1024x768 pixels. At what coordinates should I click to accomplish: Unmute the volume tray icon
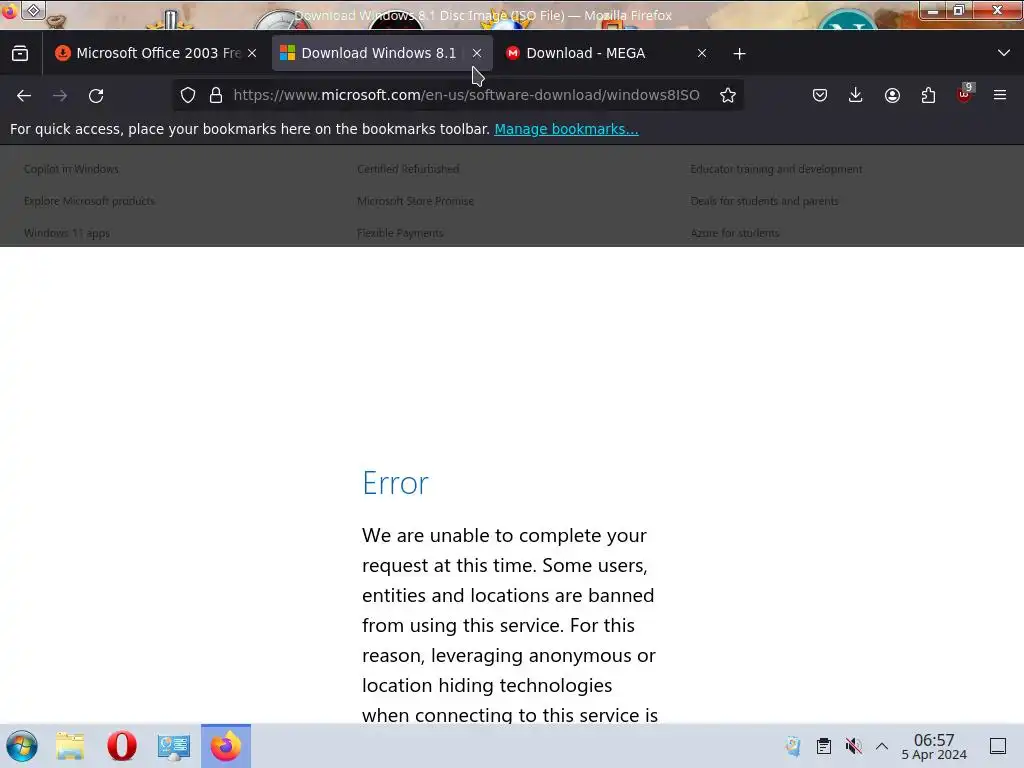coord(853,746)
